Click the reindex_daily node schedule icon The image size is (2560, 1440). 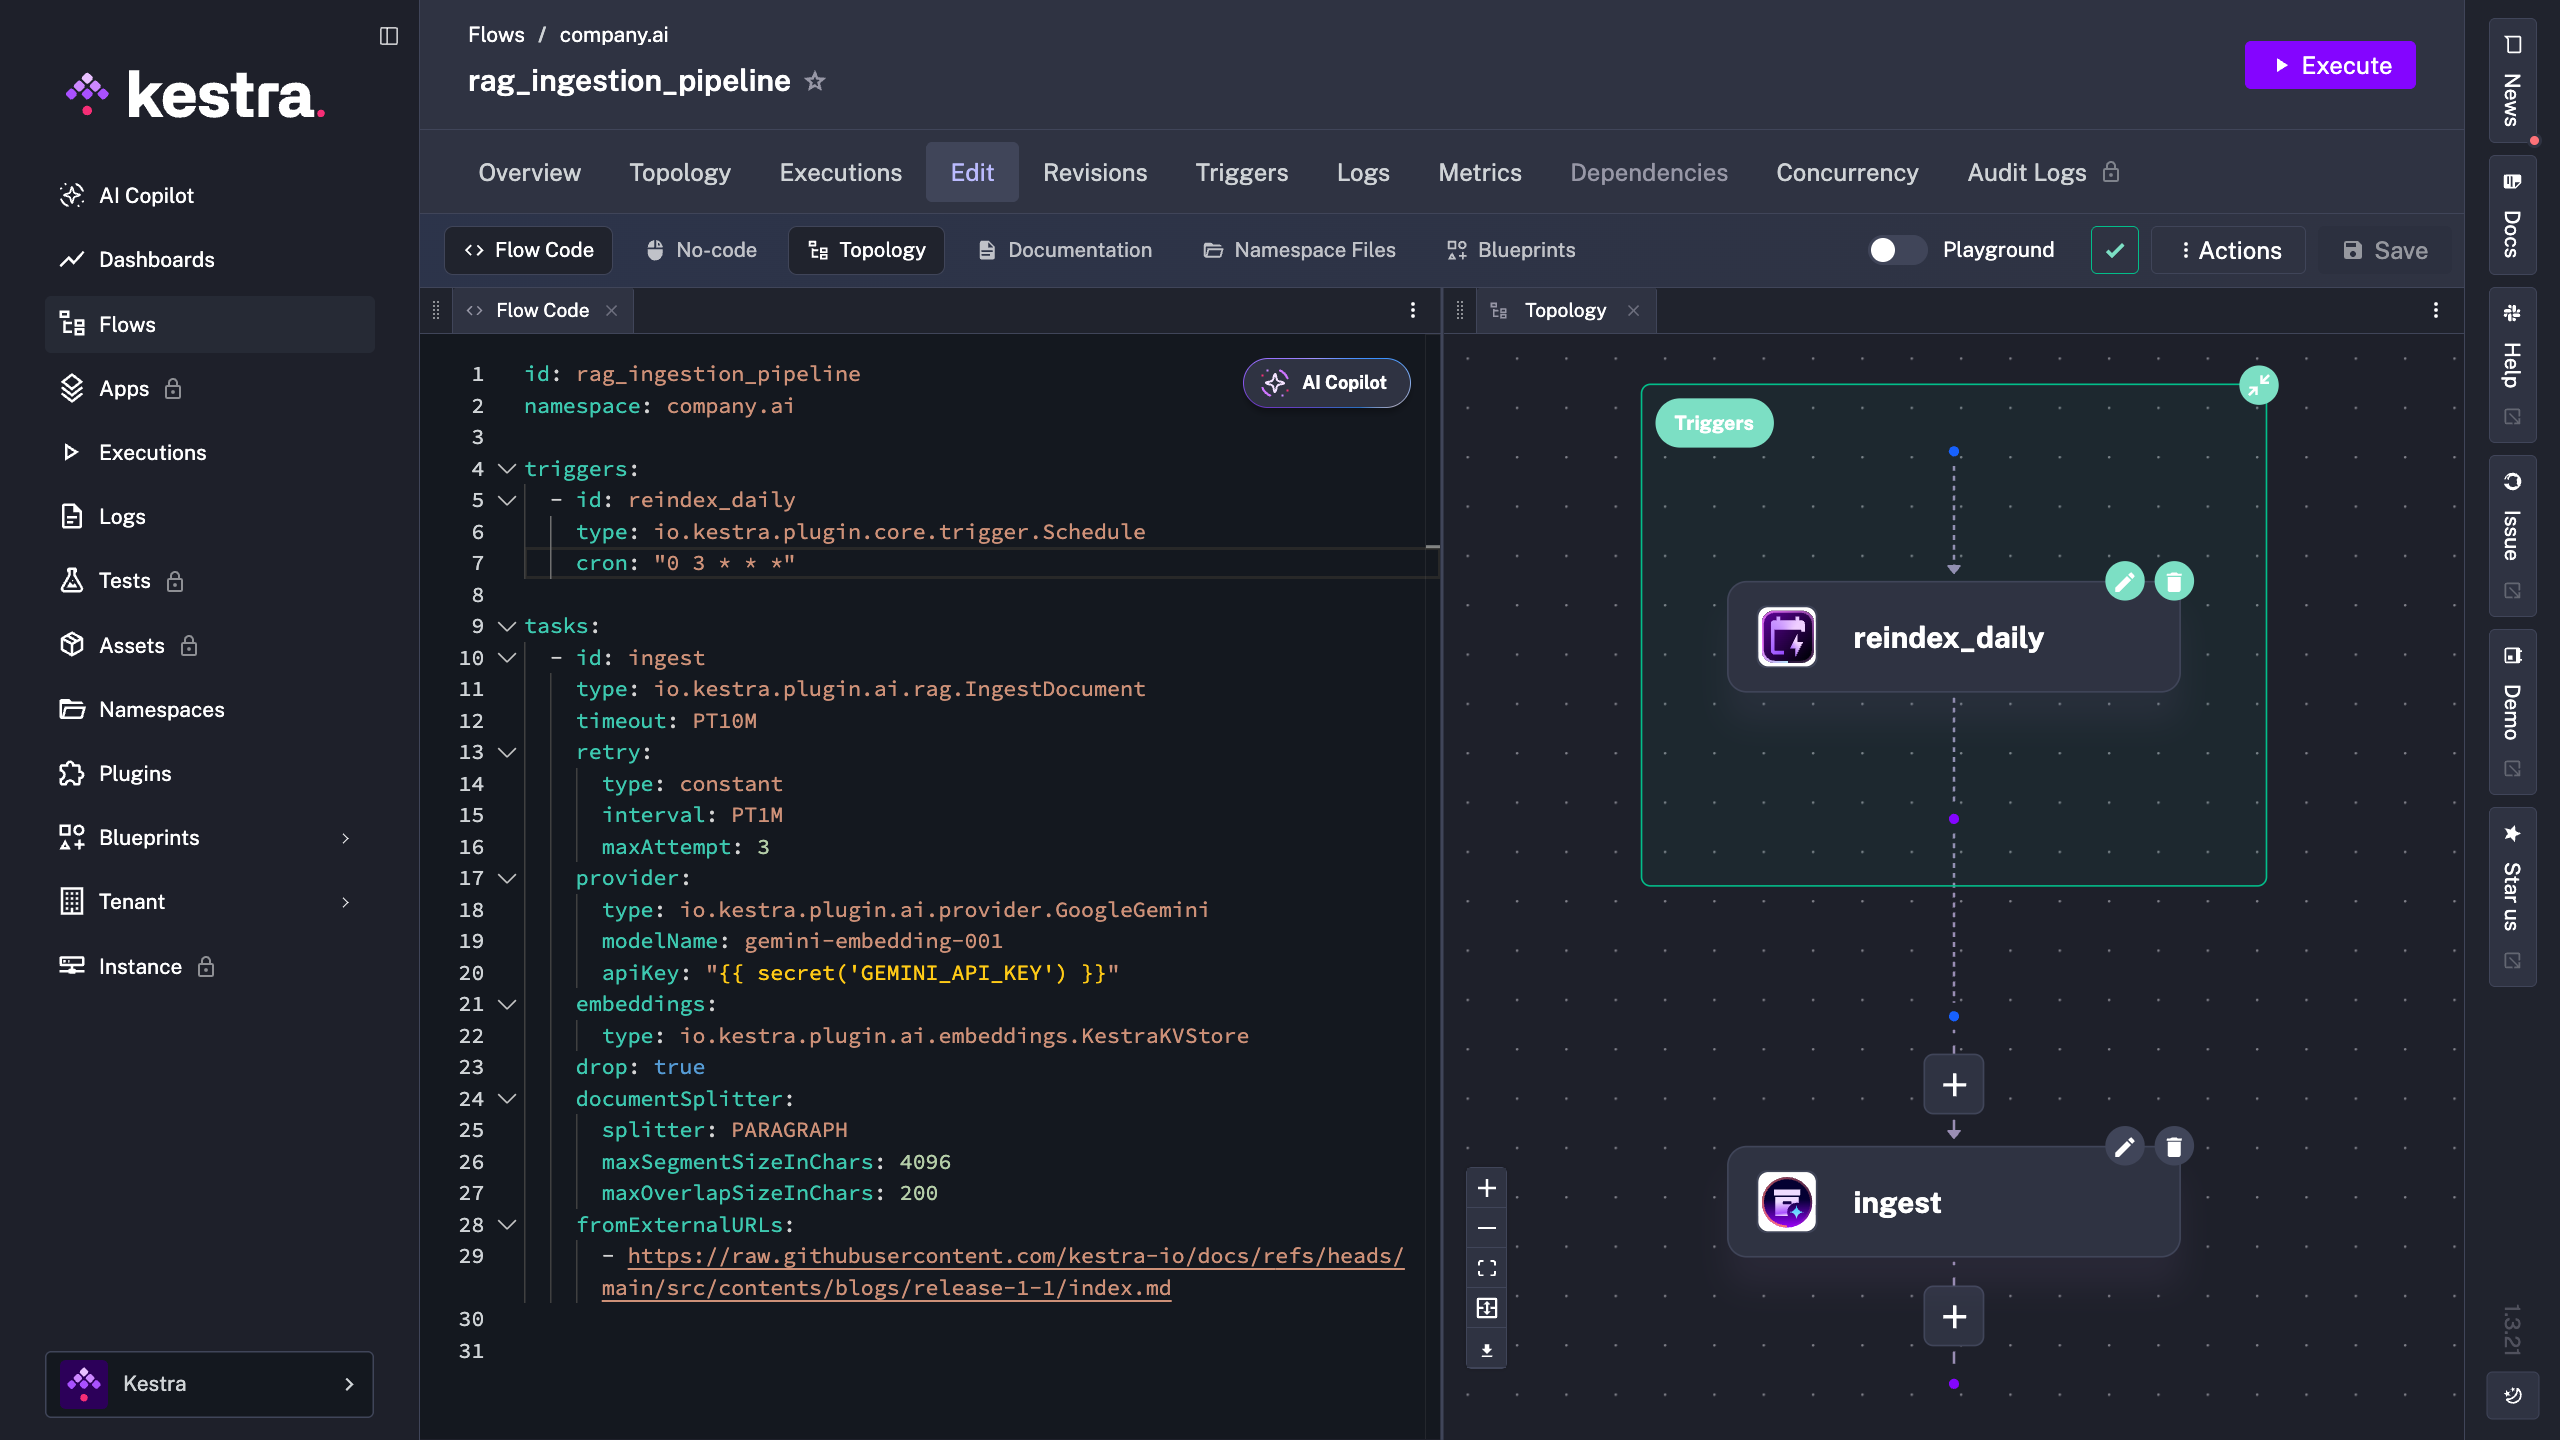coord(1787,637)
